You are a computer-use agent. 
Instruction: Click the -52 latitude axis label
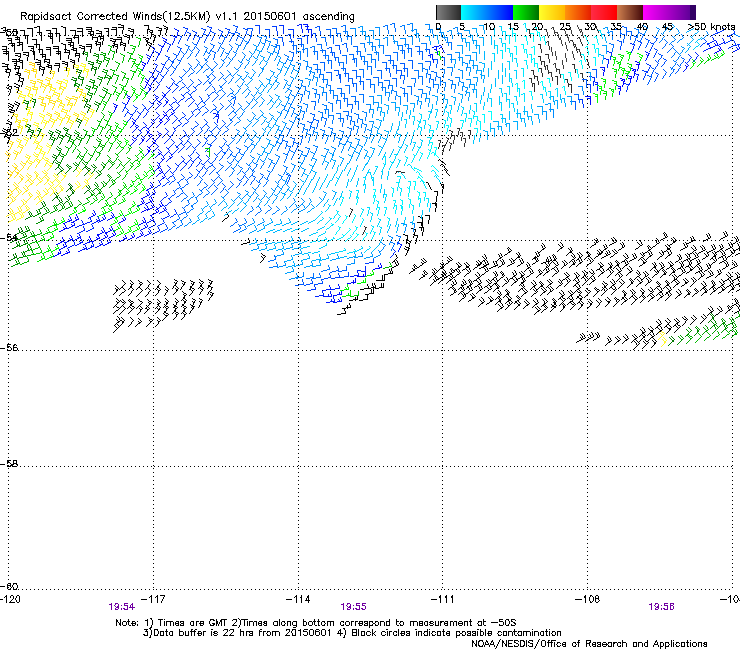[x=10, y=133]
